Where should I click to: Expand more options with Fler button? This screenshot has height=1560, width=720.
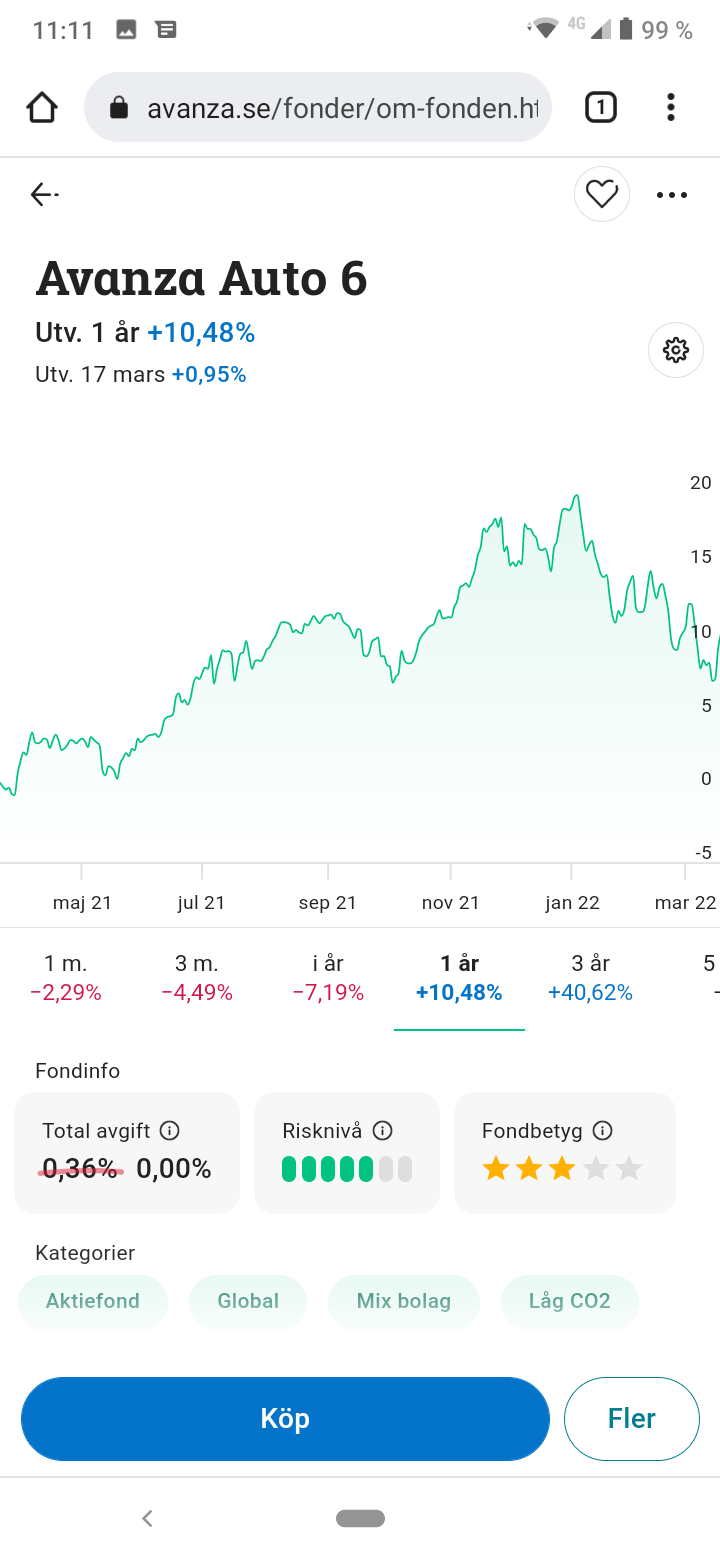coord(632,1418)
